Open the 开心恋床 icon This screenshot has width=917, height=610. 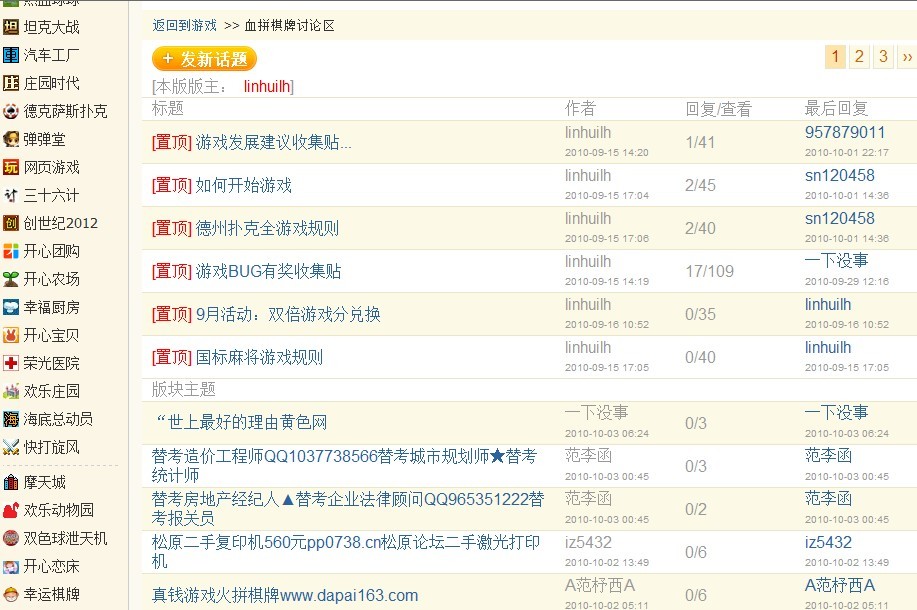click(x=11, y=566)
